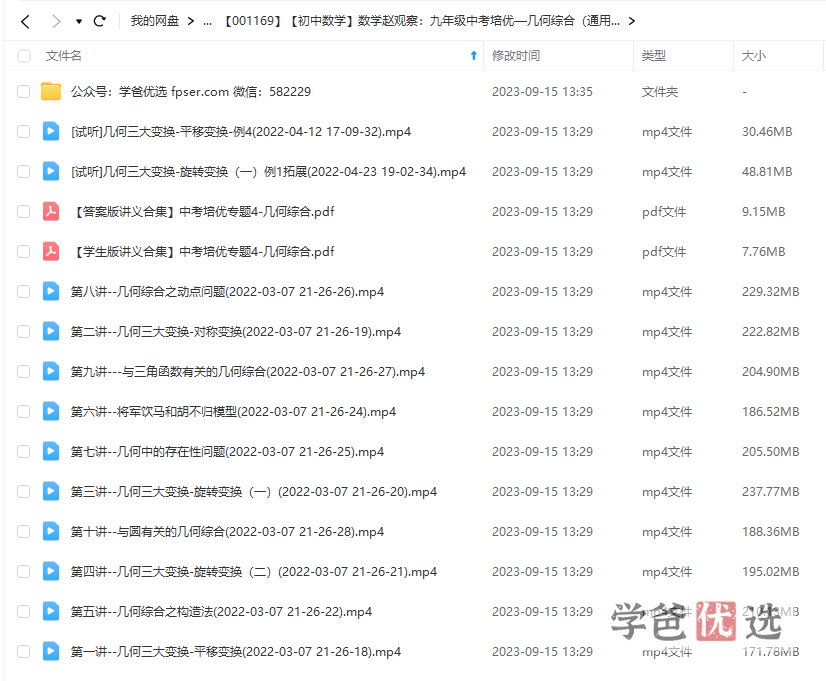Open file 第八讲--几何综合之动点问题
826x681 pixels.
pos(227,292)
